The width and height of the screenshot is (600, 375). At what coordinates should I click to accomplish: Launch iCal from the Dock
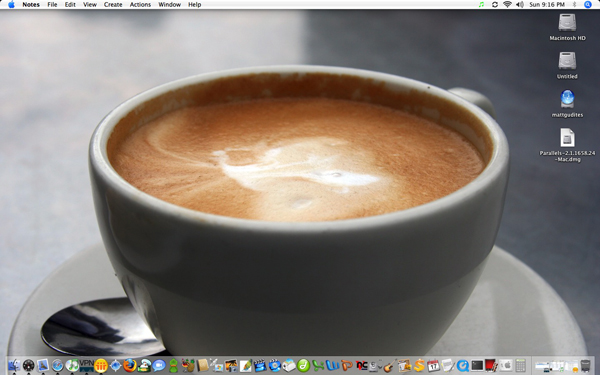[x=433, y=365]
